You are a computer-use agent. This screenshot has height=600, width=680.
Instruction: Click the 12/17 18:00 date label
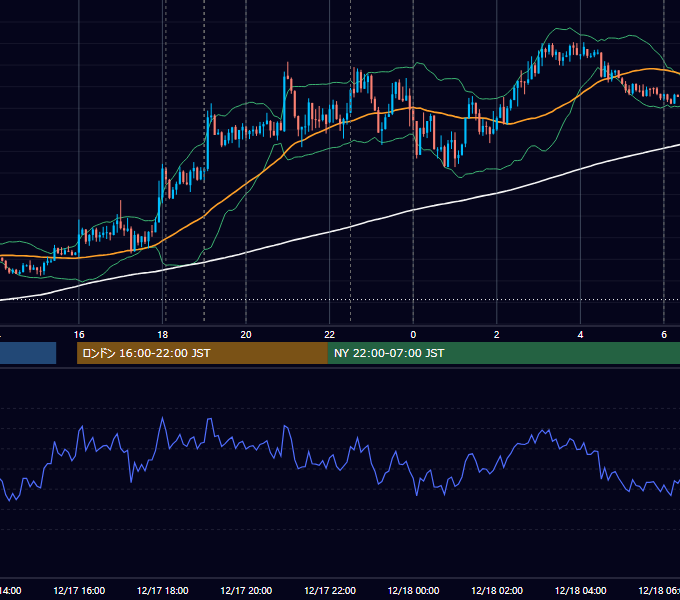point(163,590)
